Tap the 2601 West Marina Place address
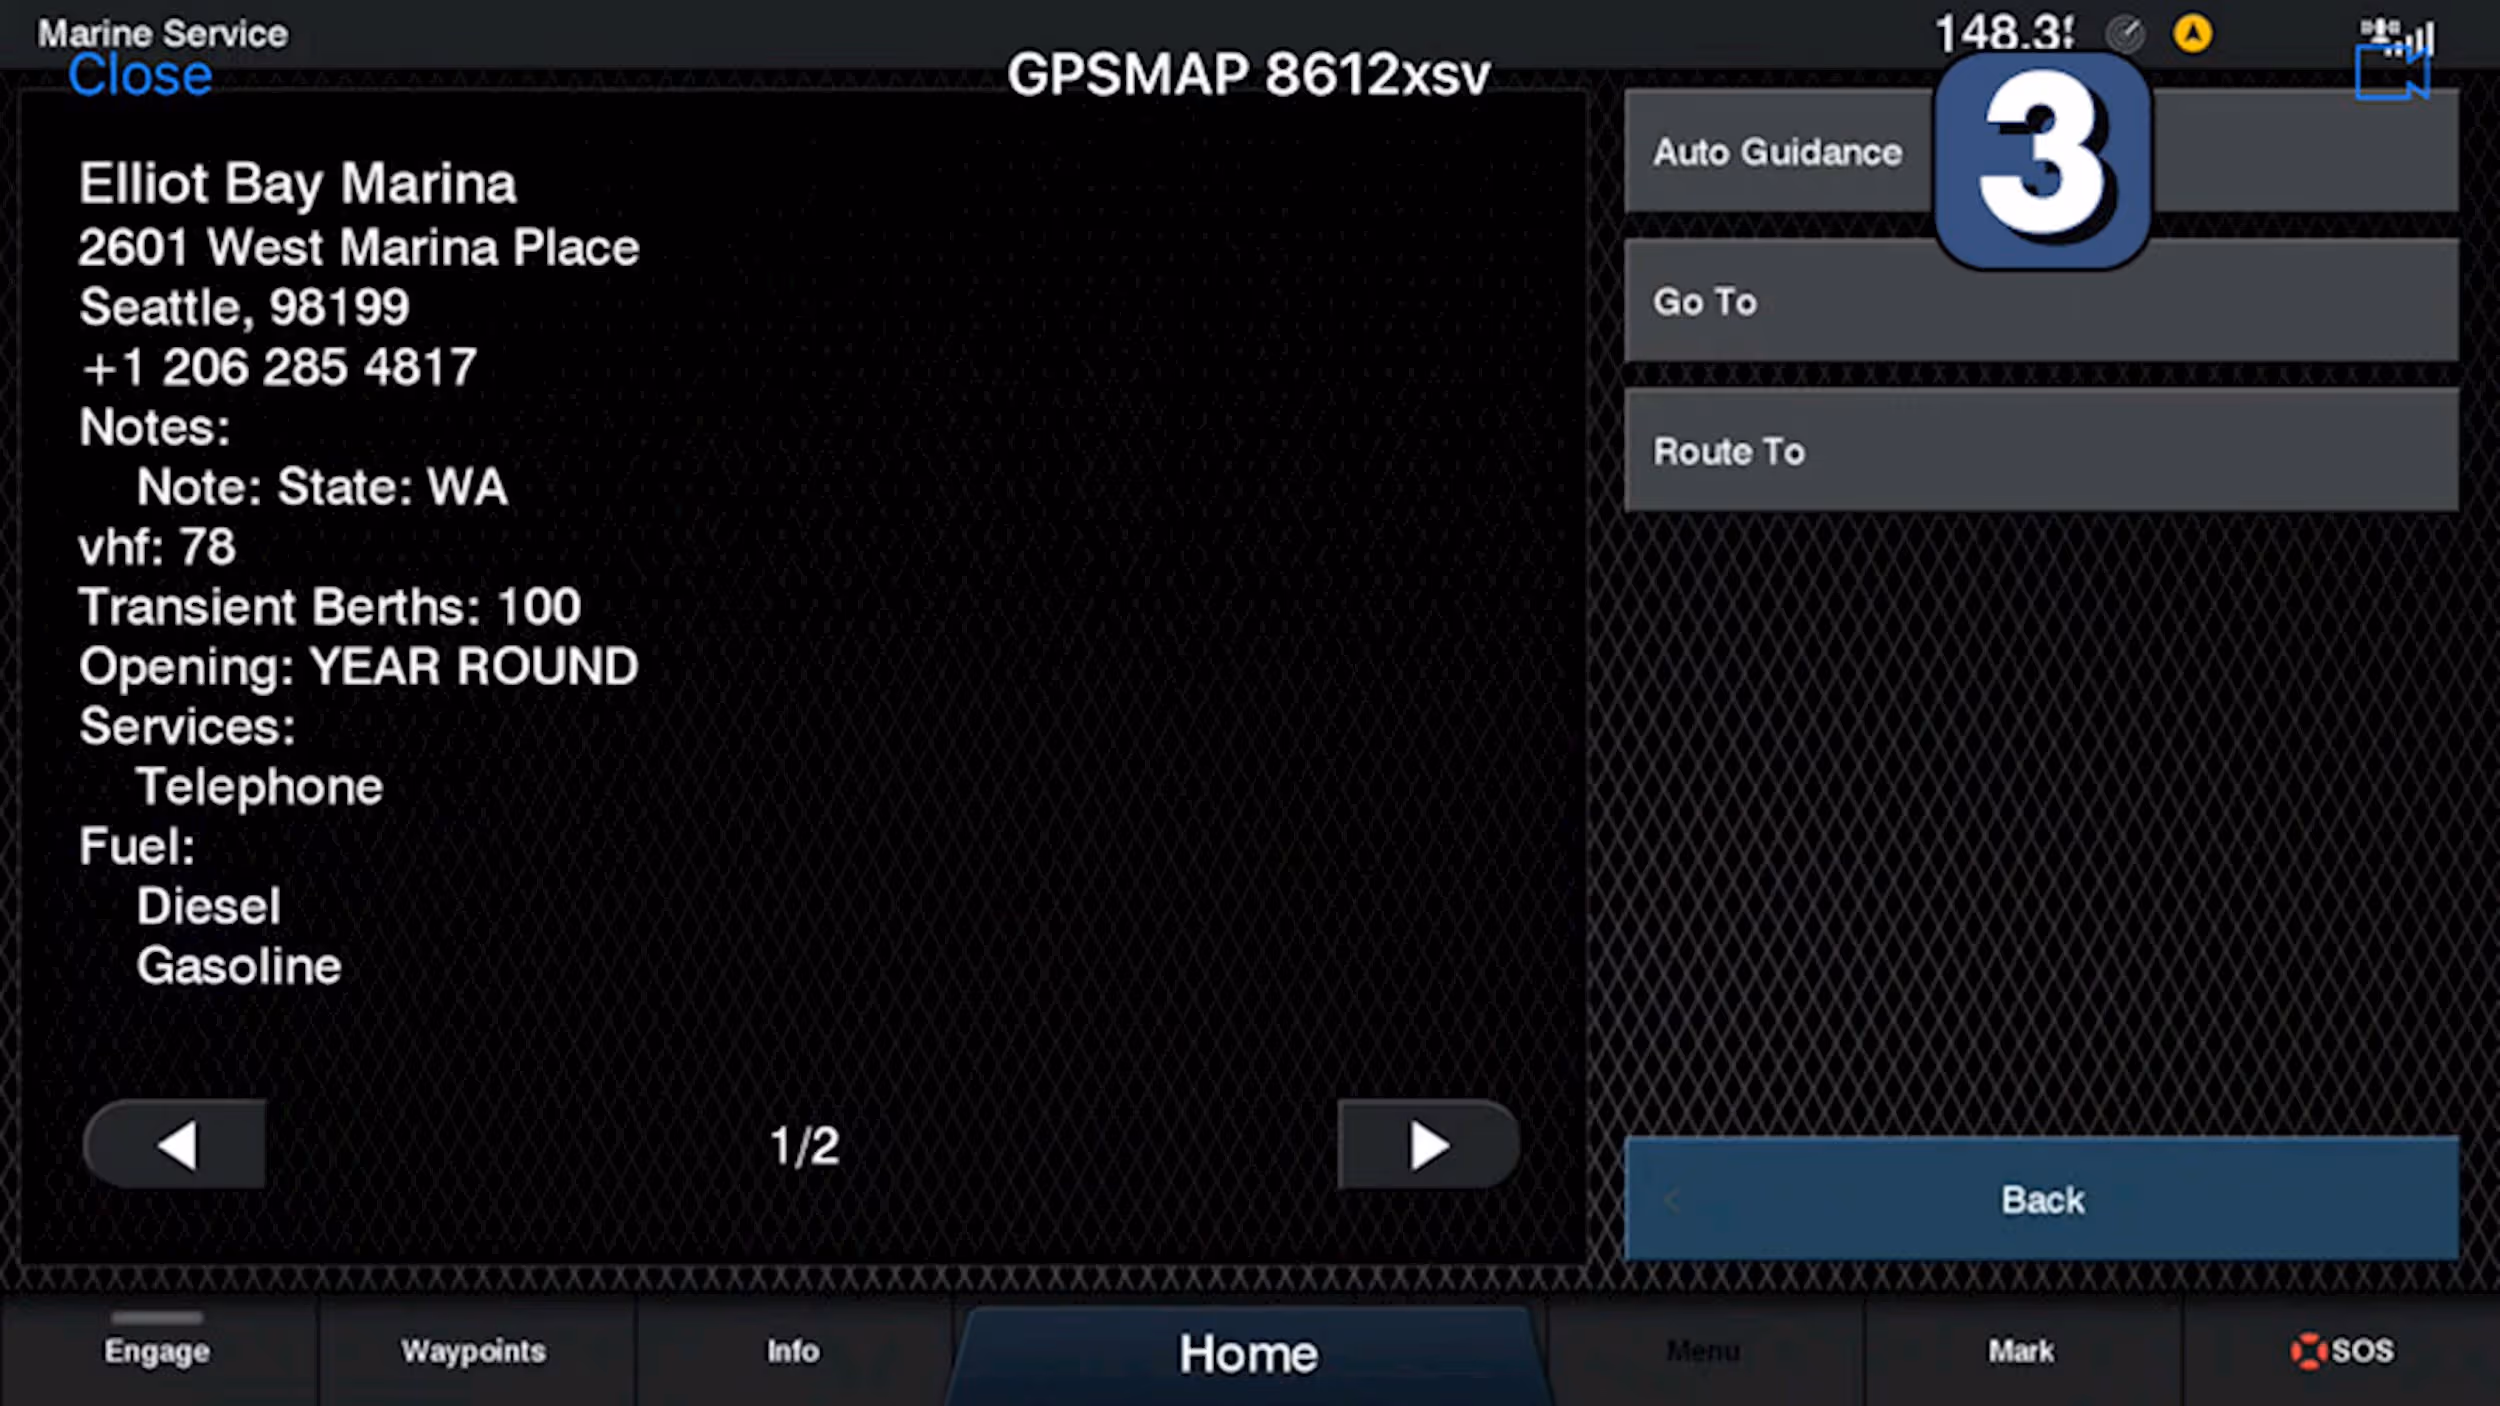The height and width of the screenshot is (1406, 2500). pos(359,247)
